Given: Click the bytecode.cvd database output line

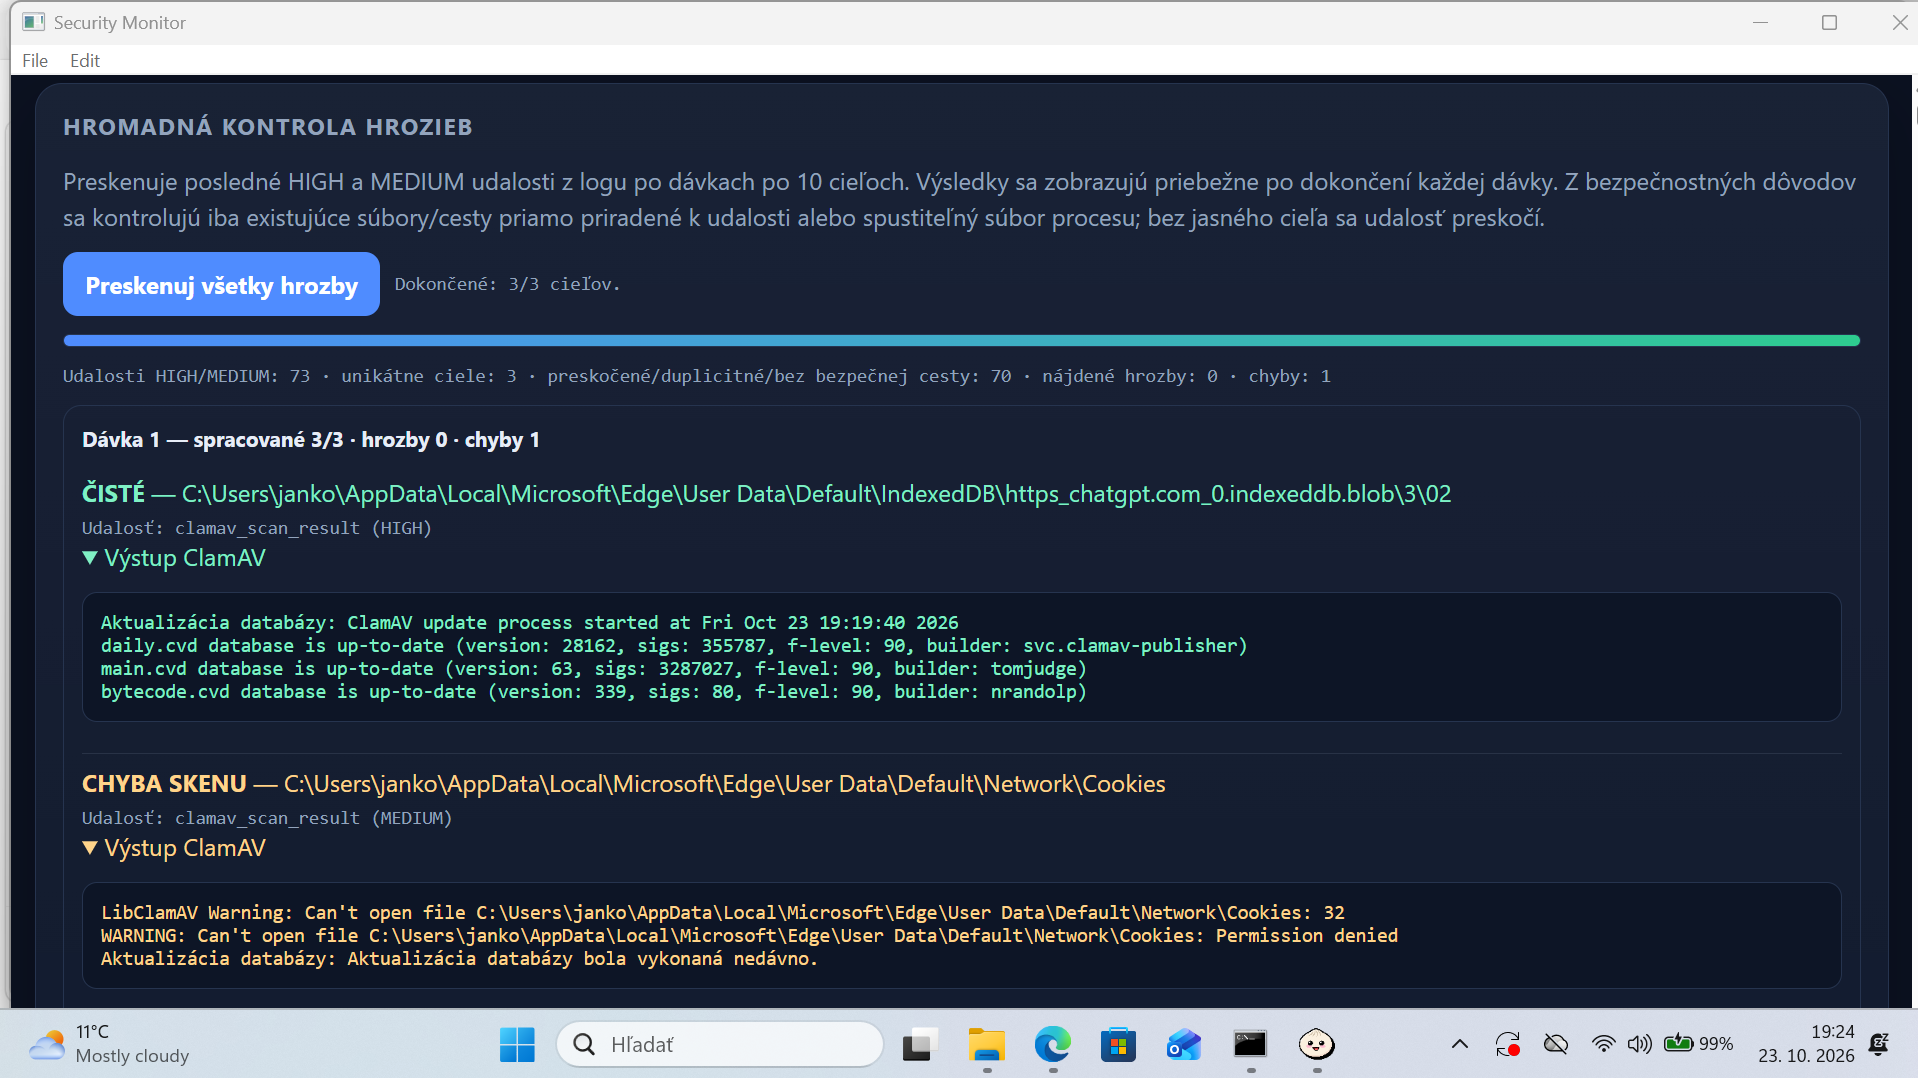Looking at the screenshot, I should [593, 692].
